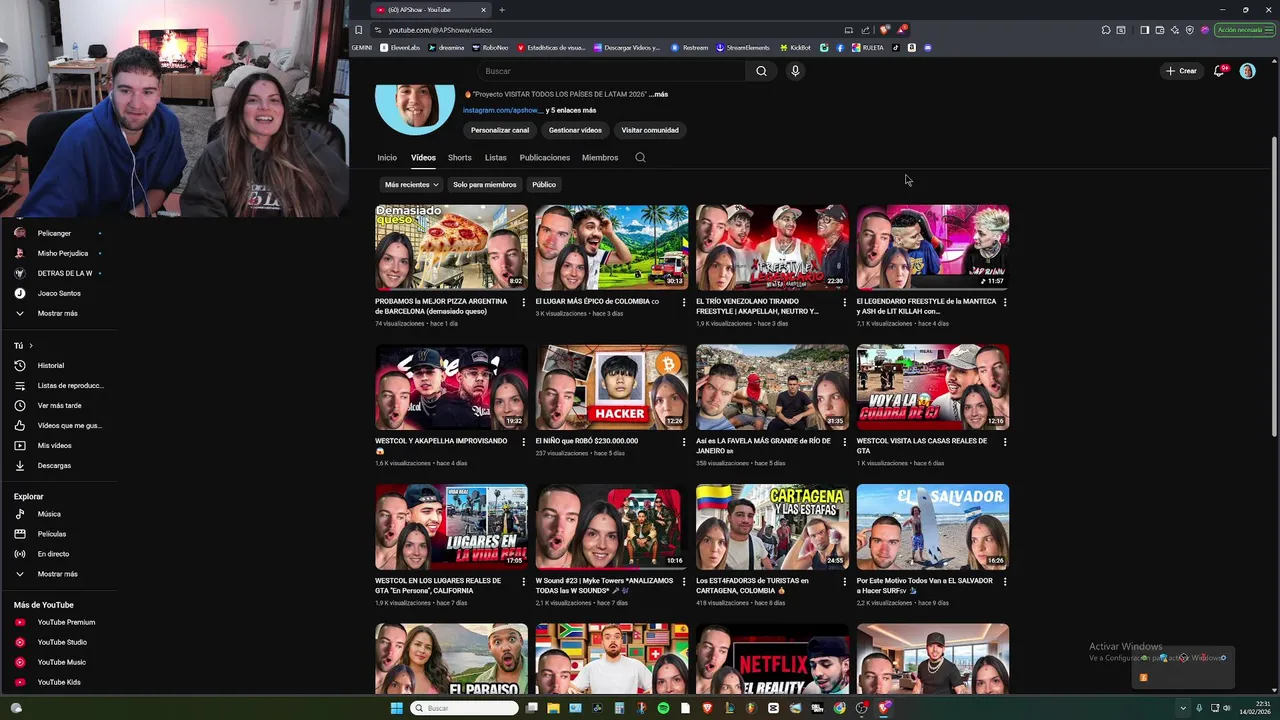Open File Explorer from the taskbar
Screen dimensions: 1280x720
pyautogui.click(x=553, y=708)
